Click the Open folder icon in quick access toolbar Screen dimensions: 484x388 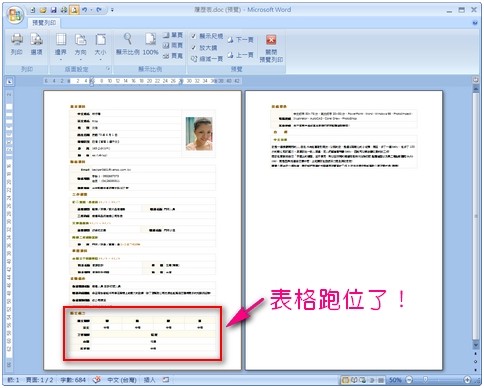(x=43, y=10)
